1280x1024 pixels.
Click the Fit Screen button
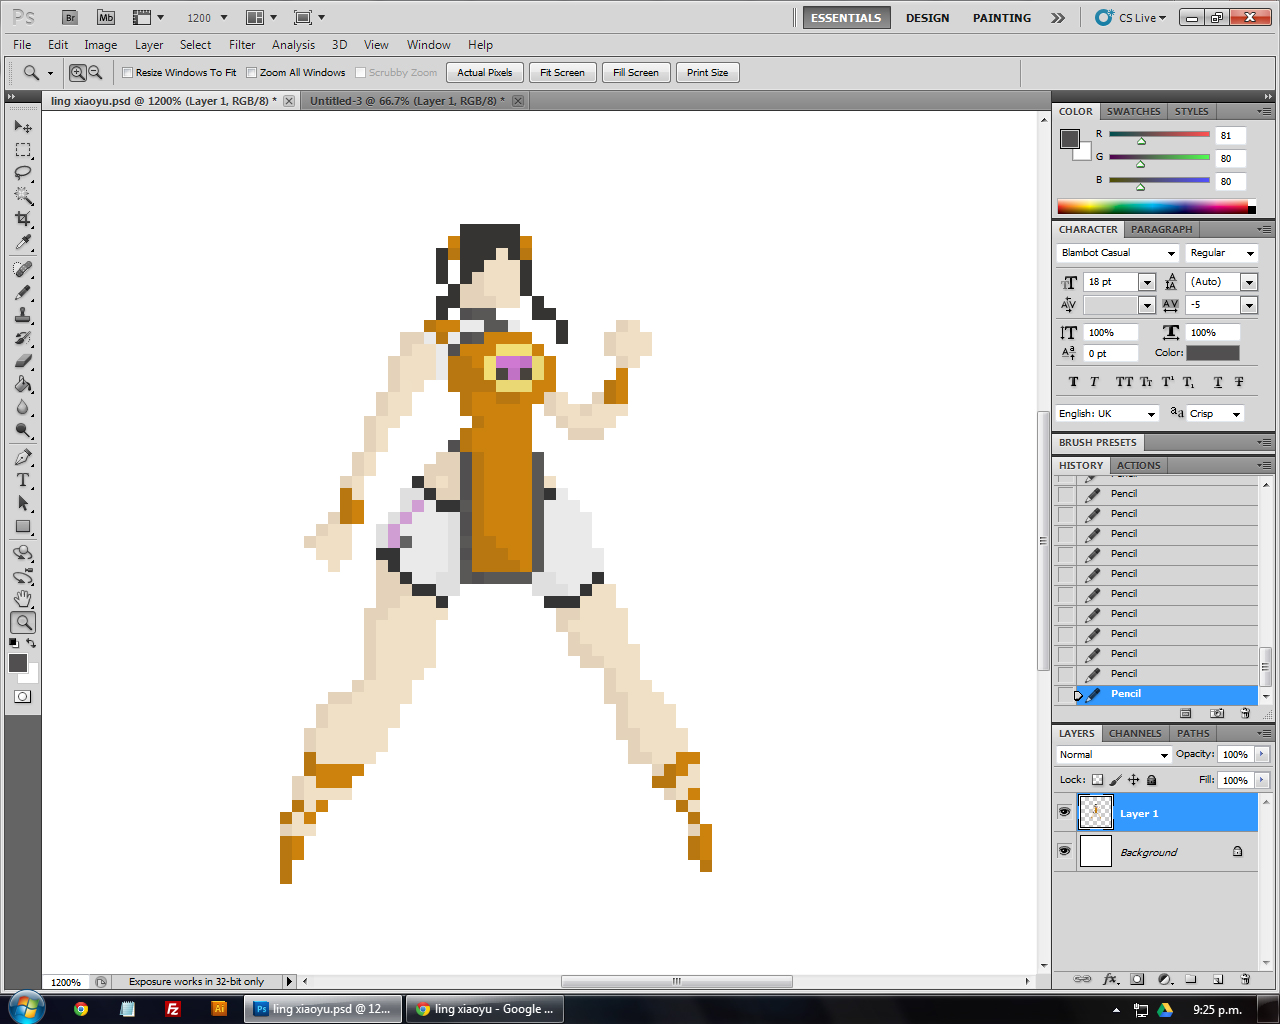(562, 73)
